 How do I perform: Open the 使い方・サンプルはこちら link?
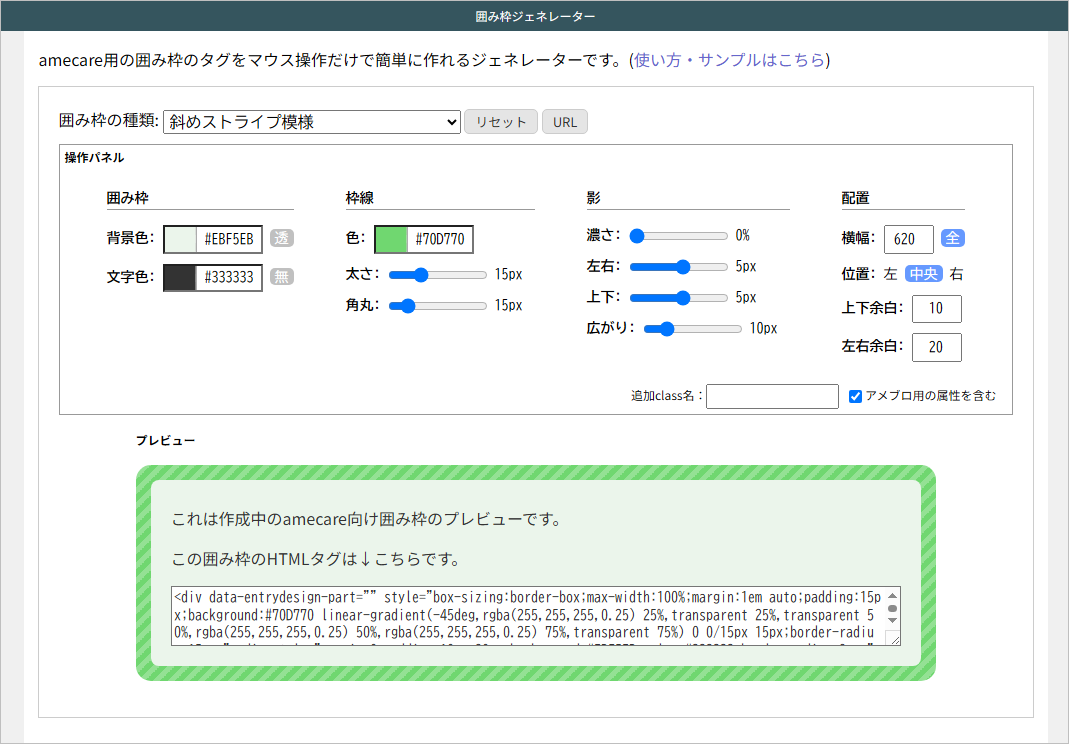click(x=730, y=60)
